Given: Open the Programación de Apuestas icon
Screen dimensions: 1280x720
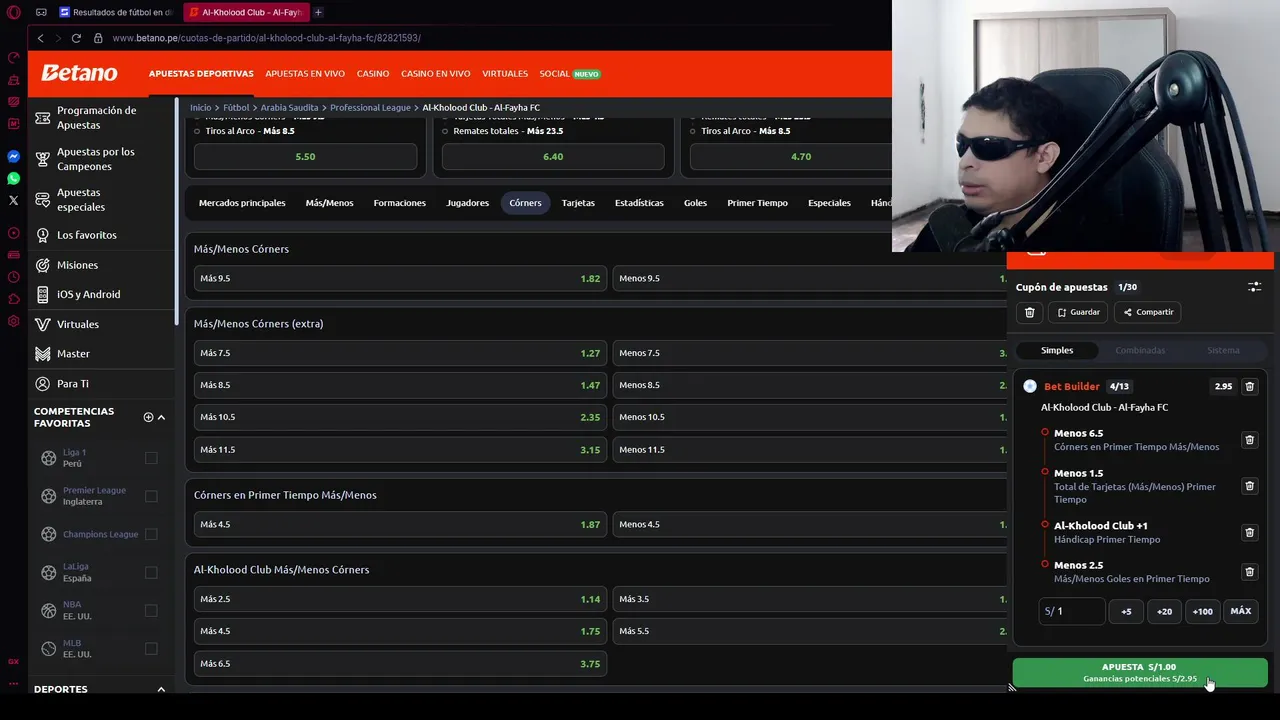Looking at the screenshot, I should [42, 118].
